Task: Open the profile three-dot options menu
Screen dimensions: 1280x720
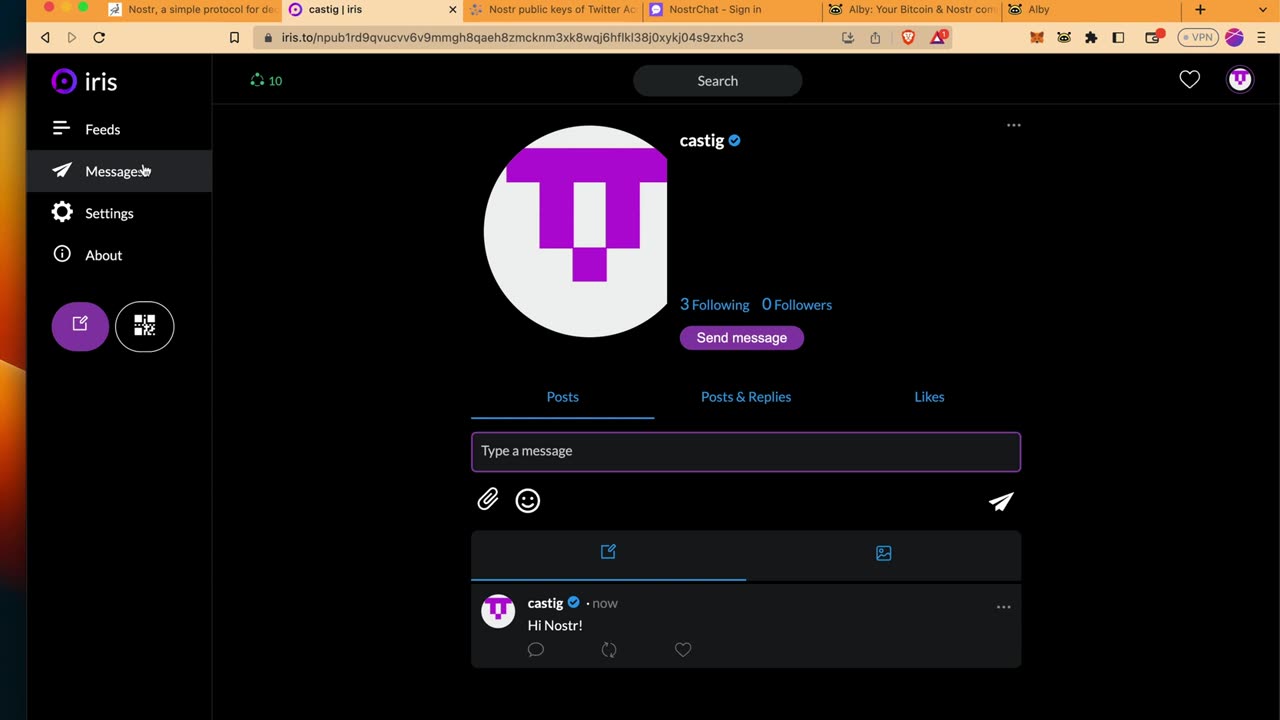Action: (1014, 125)
